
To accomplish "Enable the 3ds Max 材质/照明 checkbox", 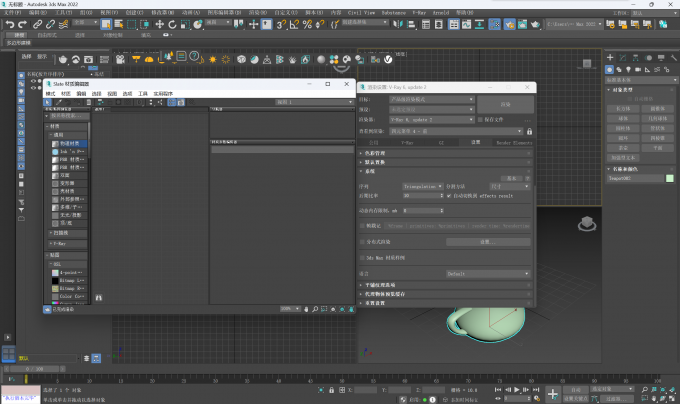I will pyautogui.click(x=362, y=258).
